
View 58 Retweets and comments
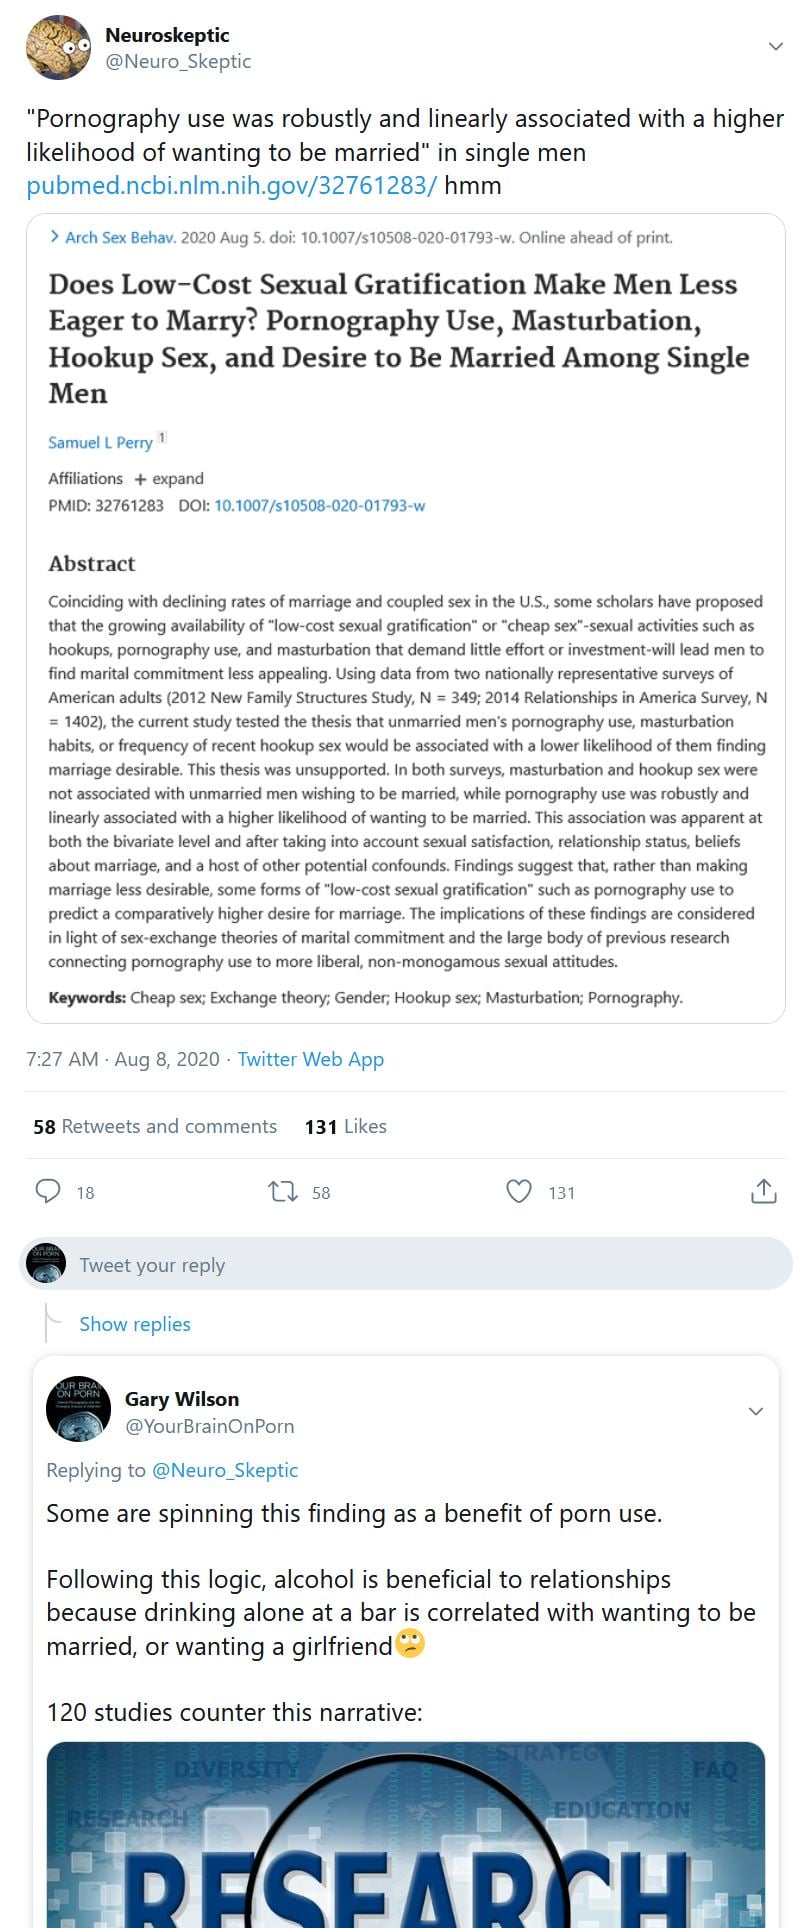[x=155, y=1126]
